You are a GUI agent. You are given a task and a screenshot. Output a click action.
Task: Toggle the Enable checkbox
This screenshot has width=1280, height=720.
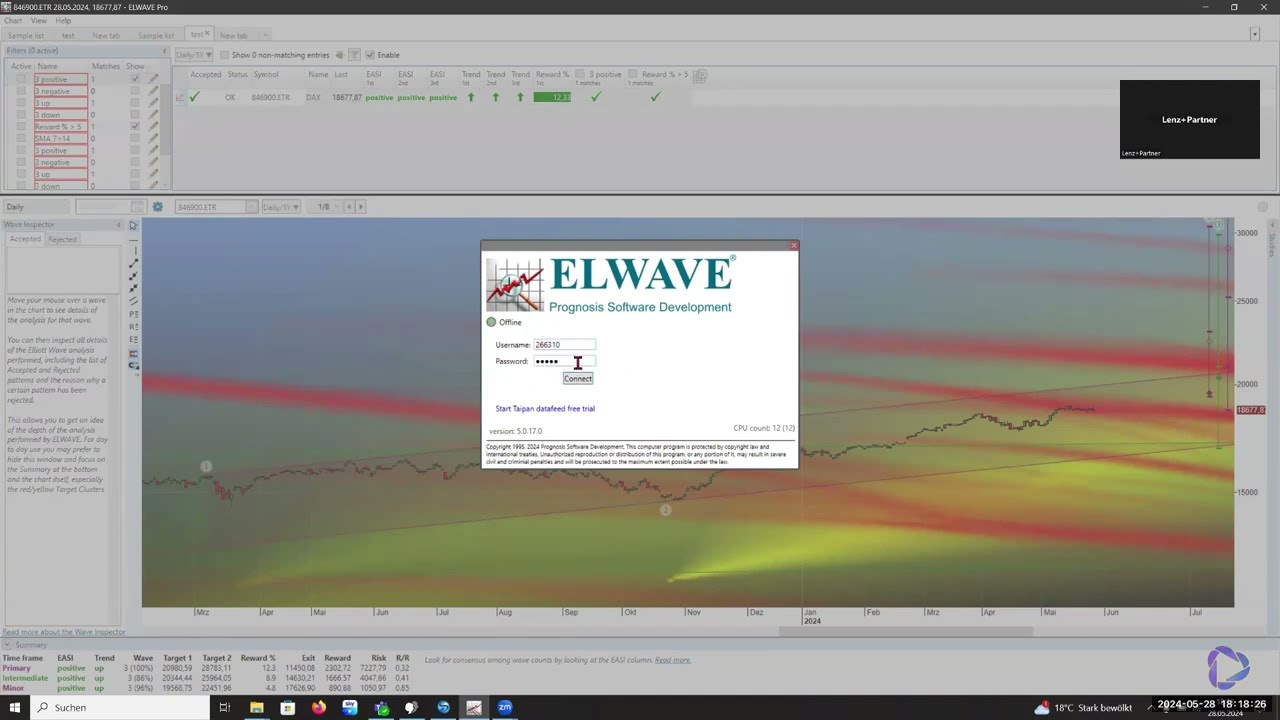(x=370, y=55)
